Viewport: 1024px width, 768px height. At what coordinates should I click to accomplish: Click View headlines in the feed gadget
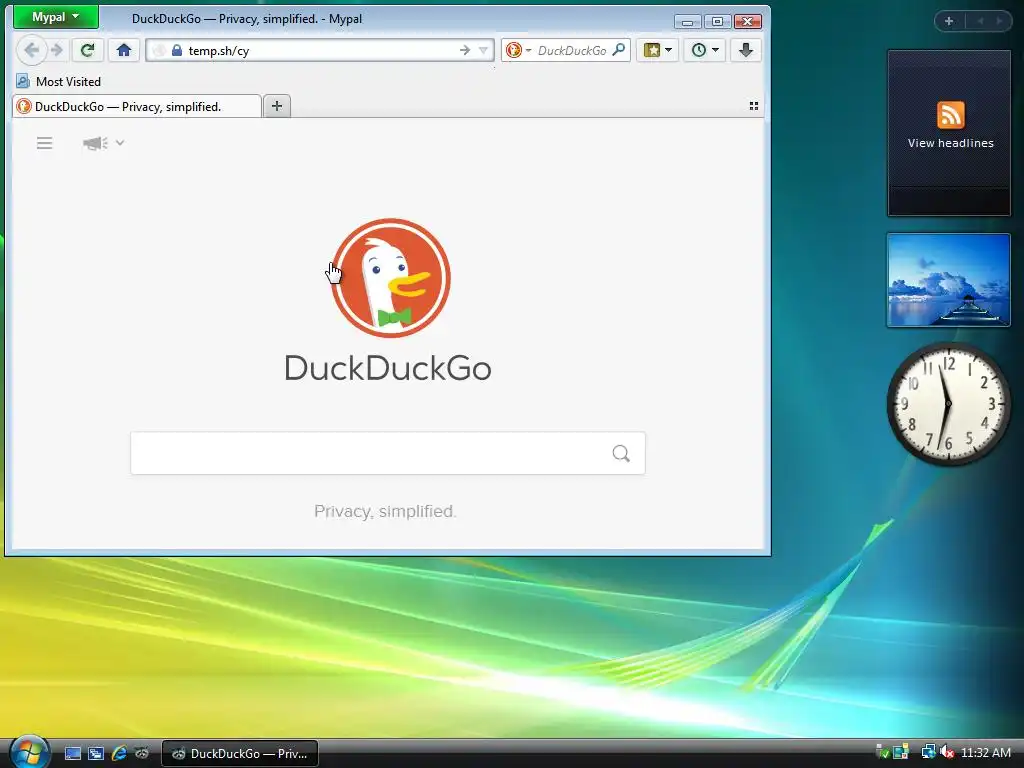951,143
